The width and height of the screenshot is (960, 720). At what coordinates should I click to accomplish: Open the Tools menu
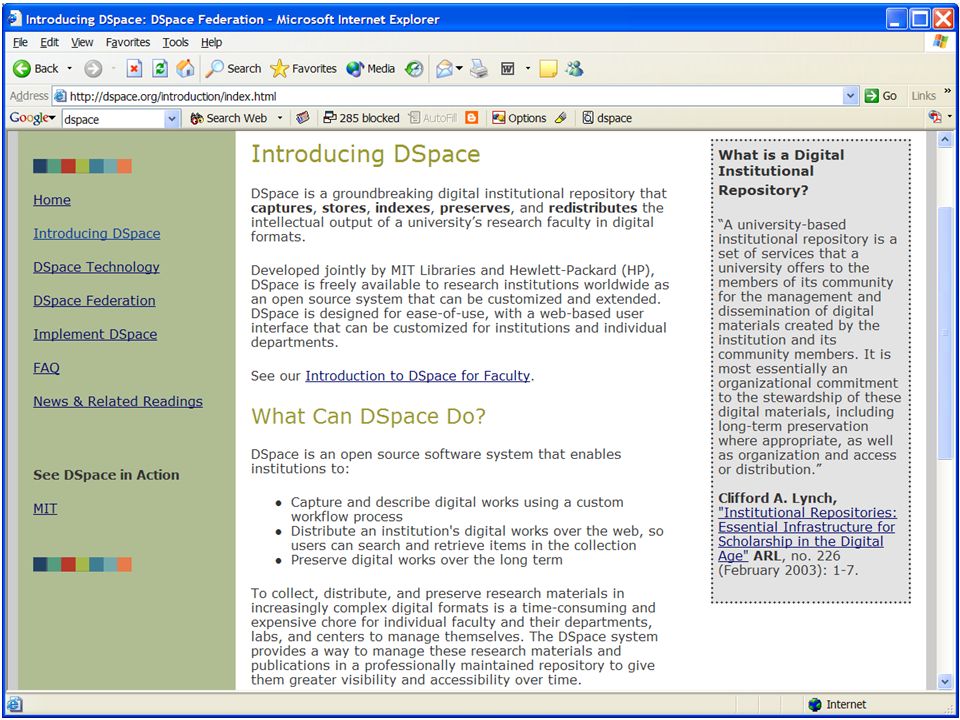pyautogui.click(x=175, y=42)
